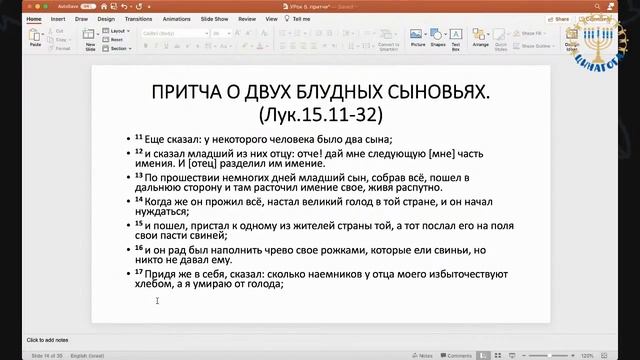Click the Cut command
This screenshot has height=360, width=640.
pos(56,31)
